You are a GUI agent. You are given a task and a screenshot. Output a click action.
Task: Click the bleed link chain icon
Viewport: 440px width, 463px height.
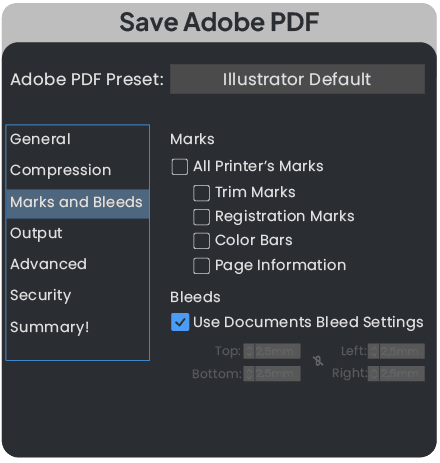tap(318, 361)
